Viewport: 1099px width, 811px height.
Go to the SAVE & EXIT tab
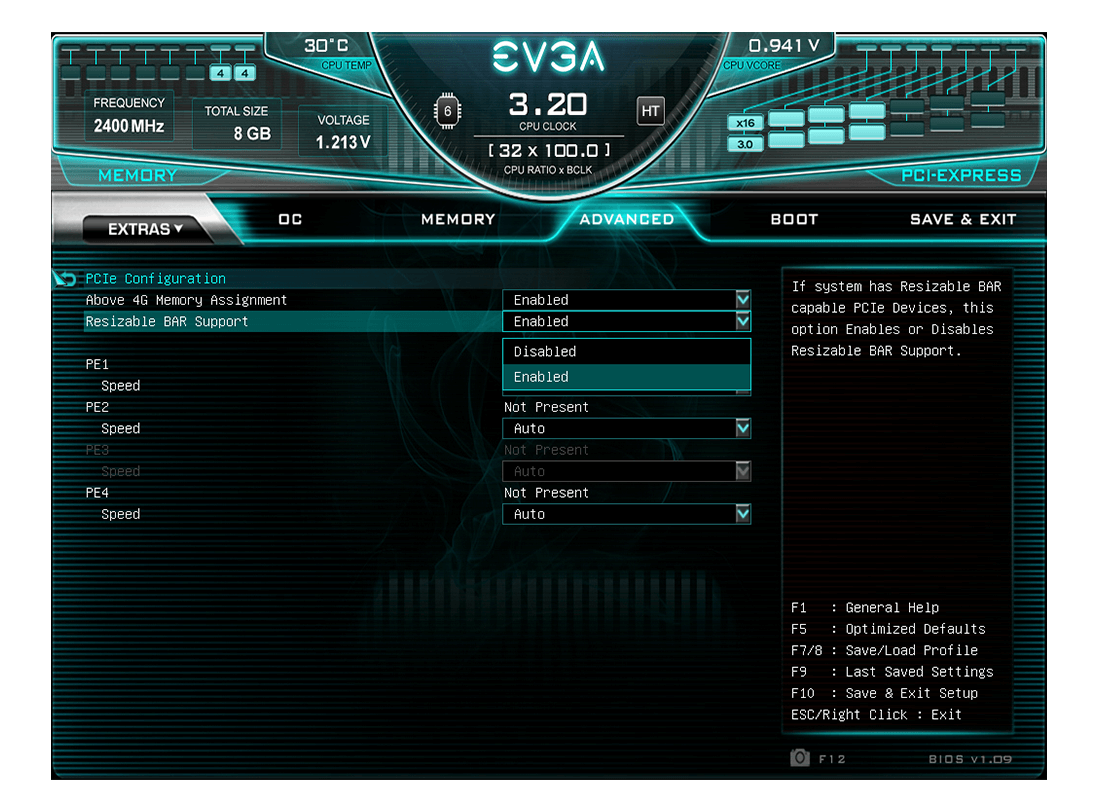pyautogui.click(x=963, y=219)
